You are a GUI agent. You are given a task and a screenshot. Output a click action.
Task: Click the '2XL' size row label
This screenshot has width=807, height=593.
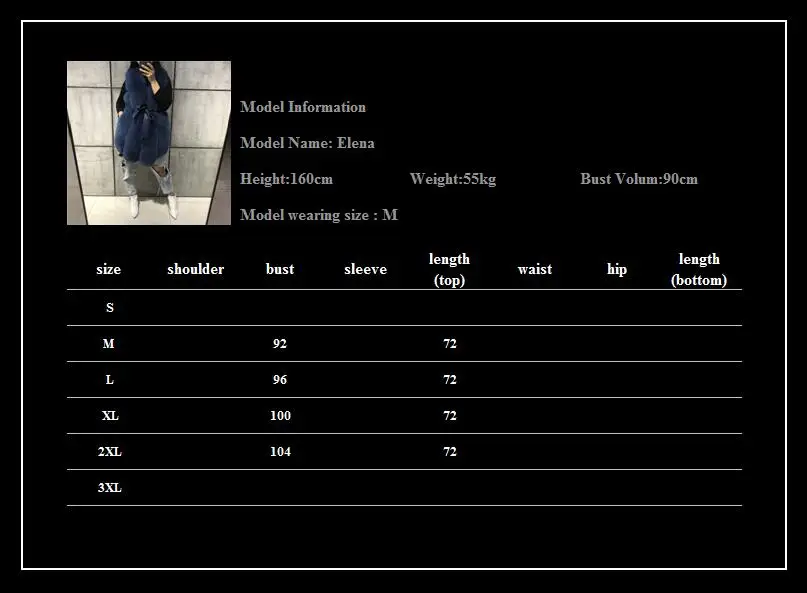pyautogui.click(x=110, y=452)
